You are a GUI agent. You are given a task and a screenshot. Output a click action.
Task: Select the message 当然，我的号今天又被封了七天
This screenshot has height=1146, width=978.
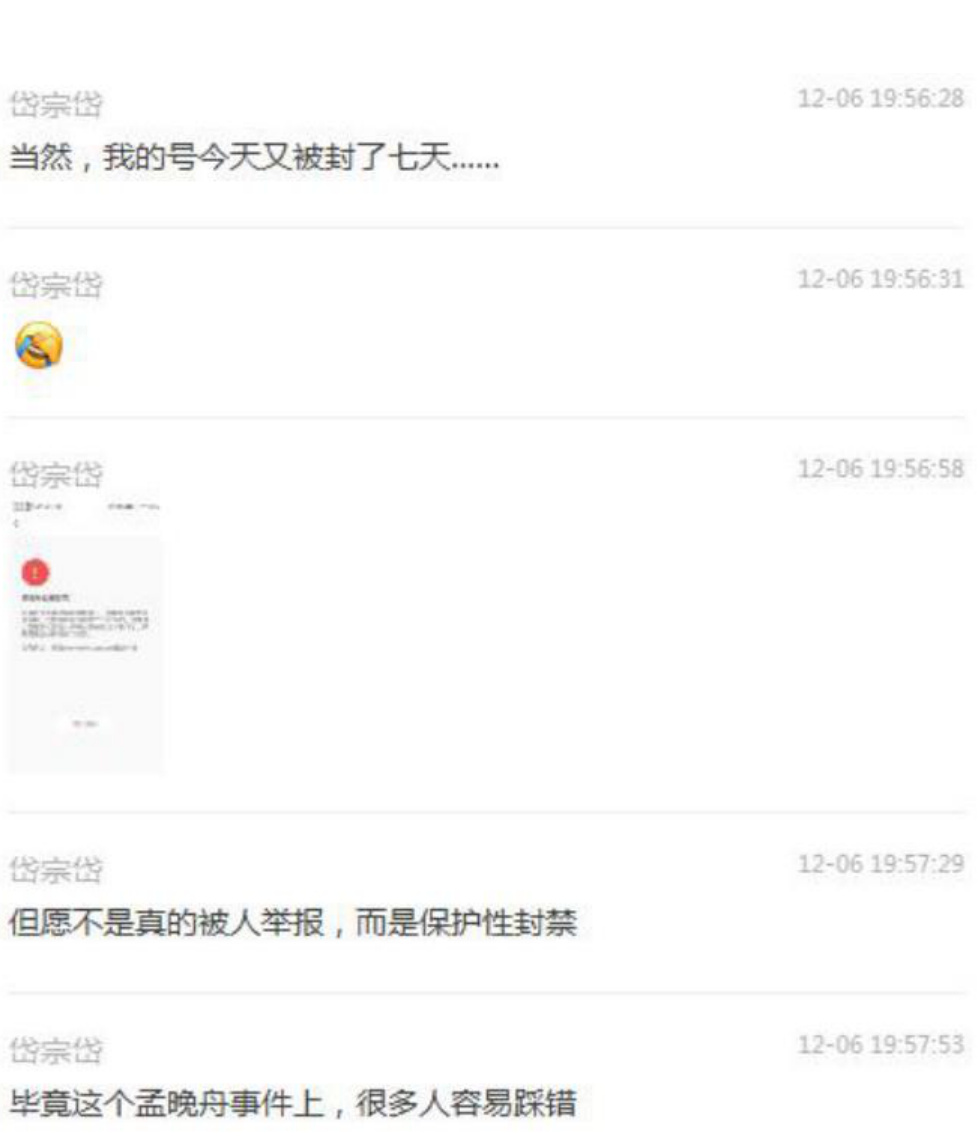coord(254,157)
